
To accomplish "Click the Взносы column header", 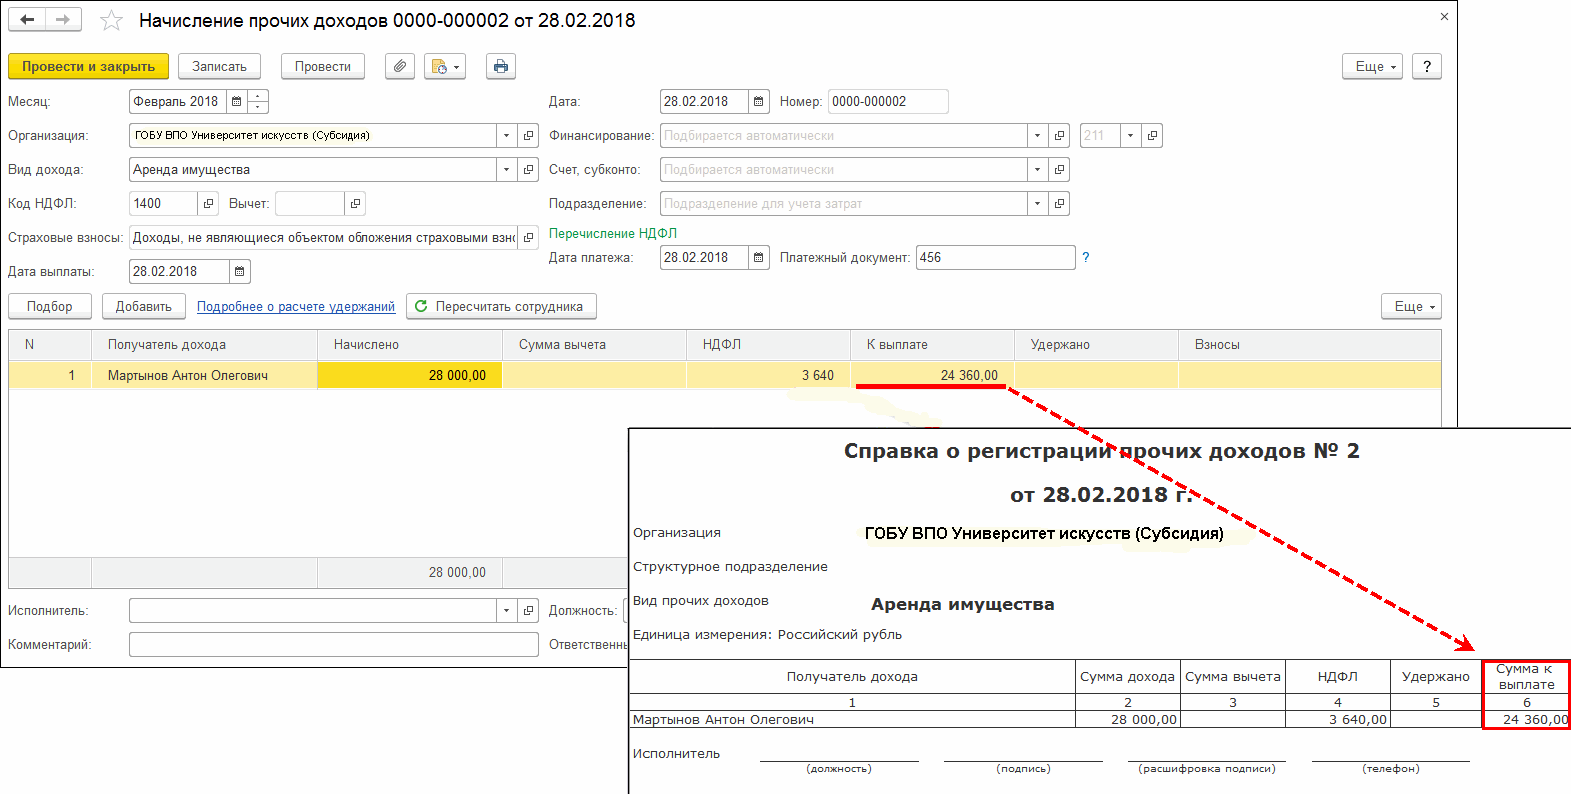I will pos(1310,344).
